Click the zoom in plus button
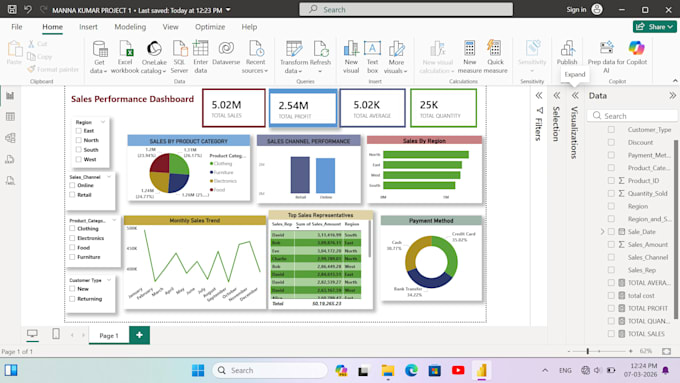Image resolution: width=680 pixels, height=383 pixels. pyautogui.click(x=631, y=351)
